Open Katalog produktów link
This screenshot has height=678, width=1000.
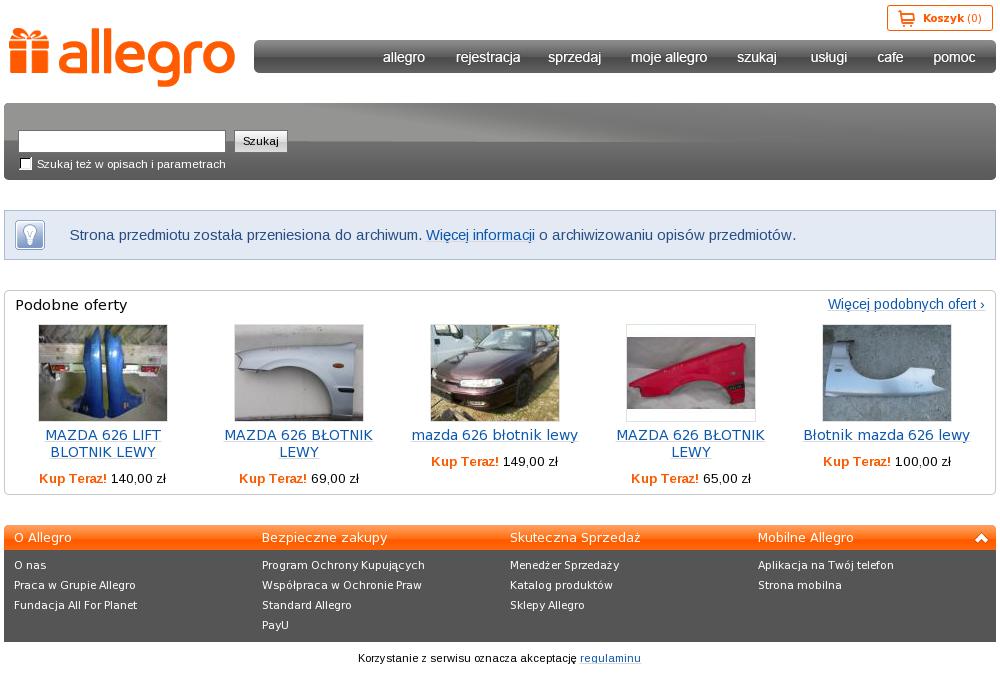(x=561, y=585)
